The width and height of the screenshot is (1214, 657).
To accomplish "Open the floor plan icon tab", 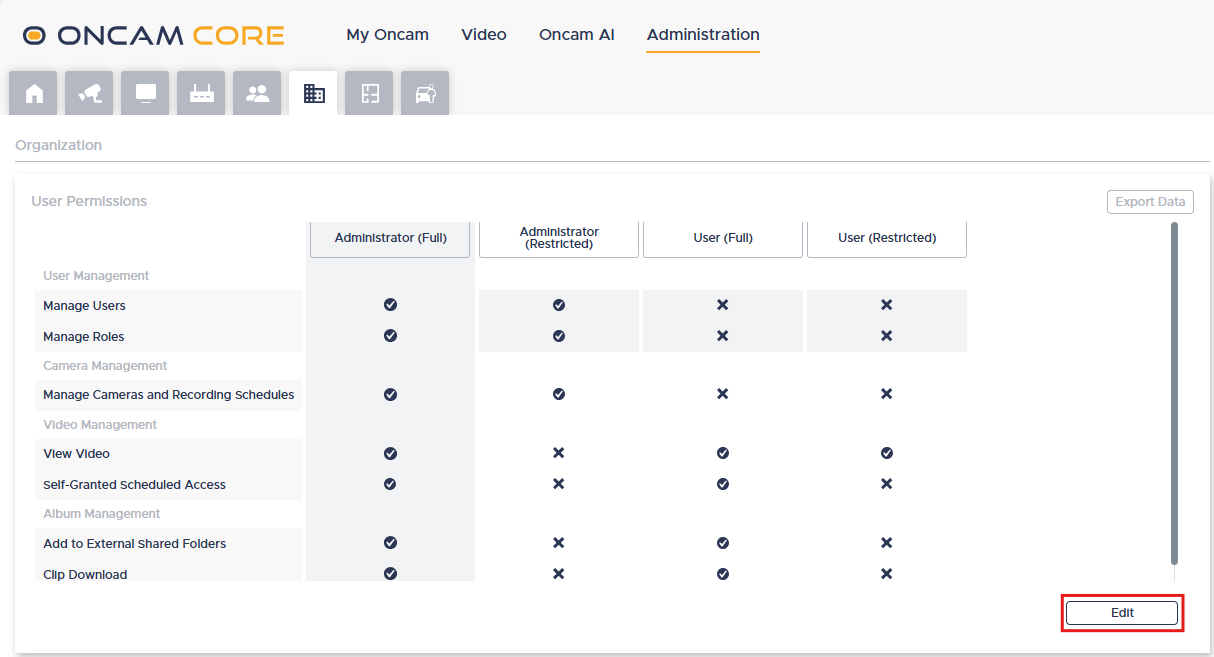I will click(370, 93).
